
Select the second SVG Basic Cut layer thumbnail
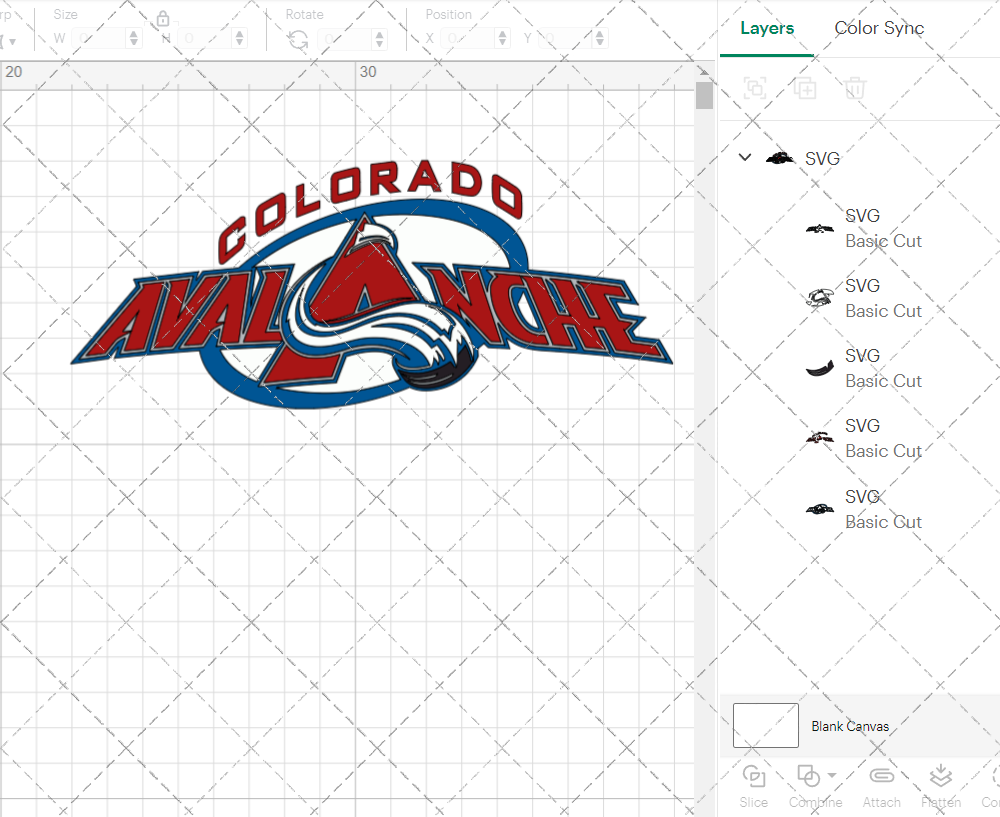(x=820, y=298)
